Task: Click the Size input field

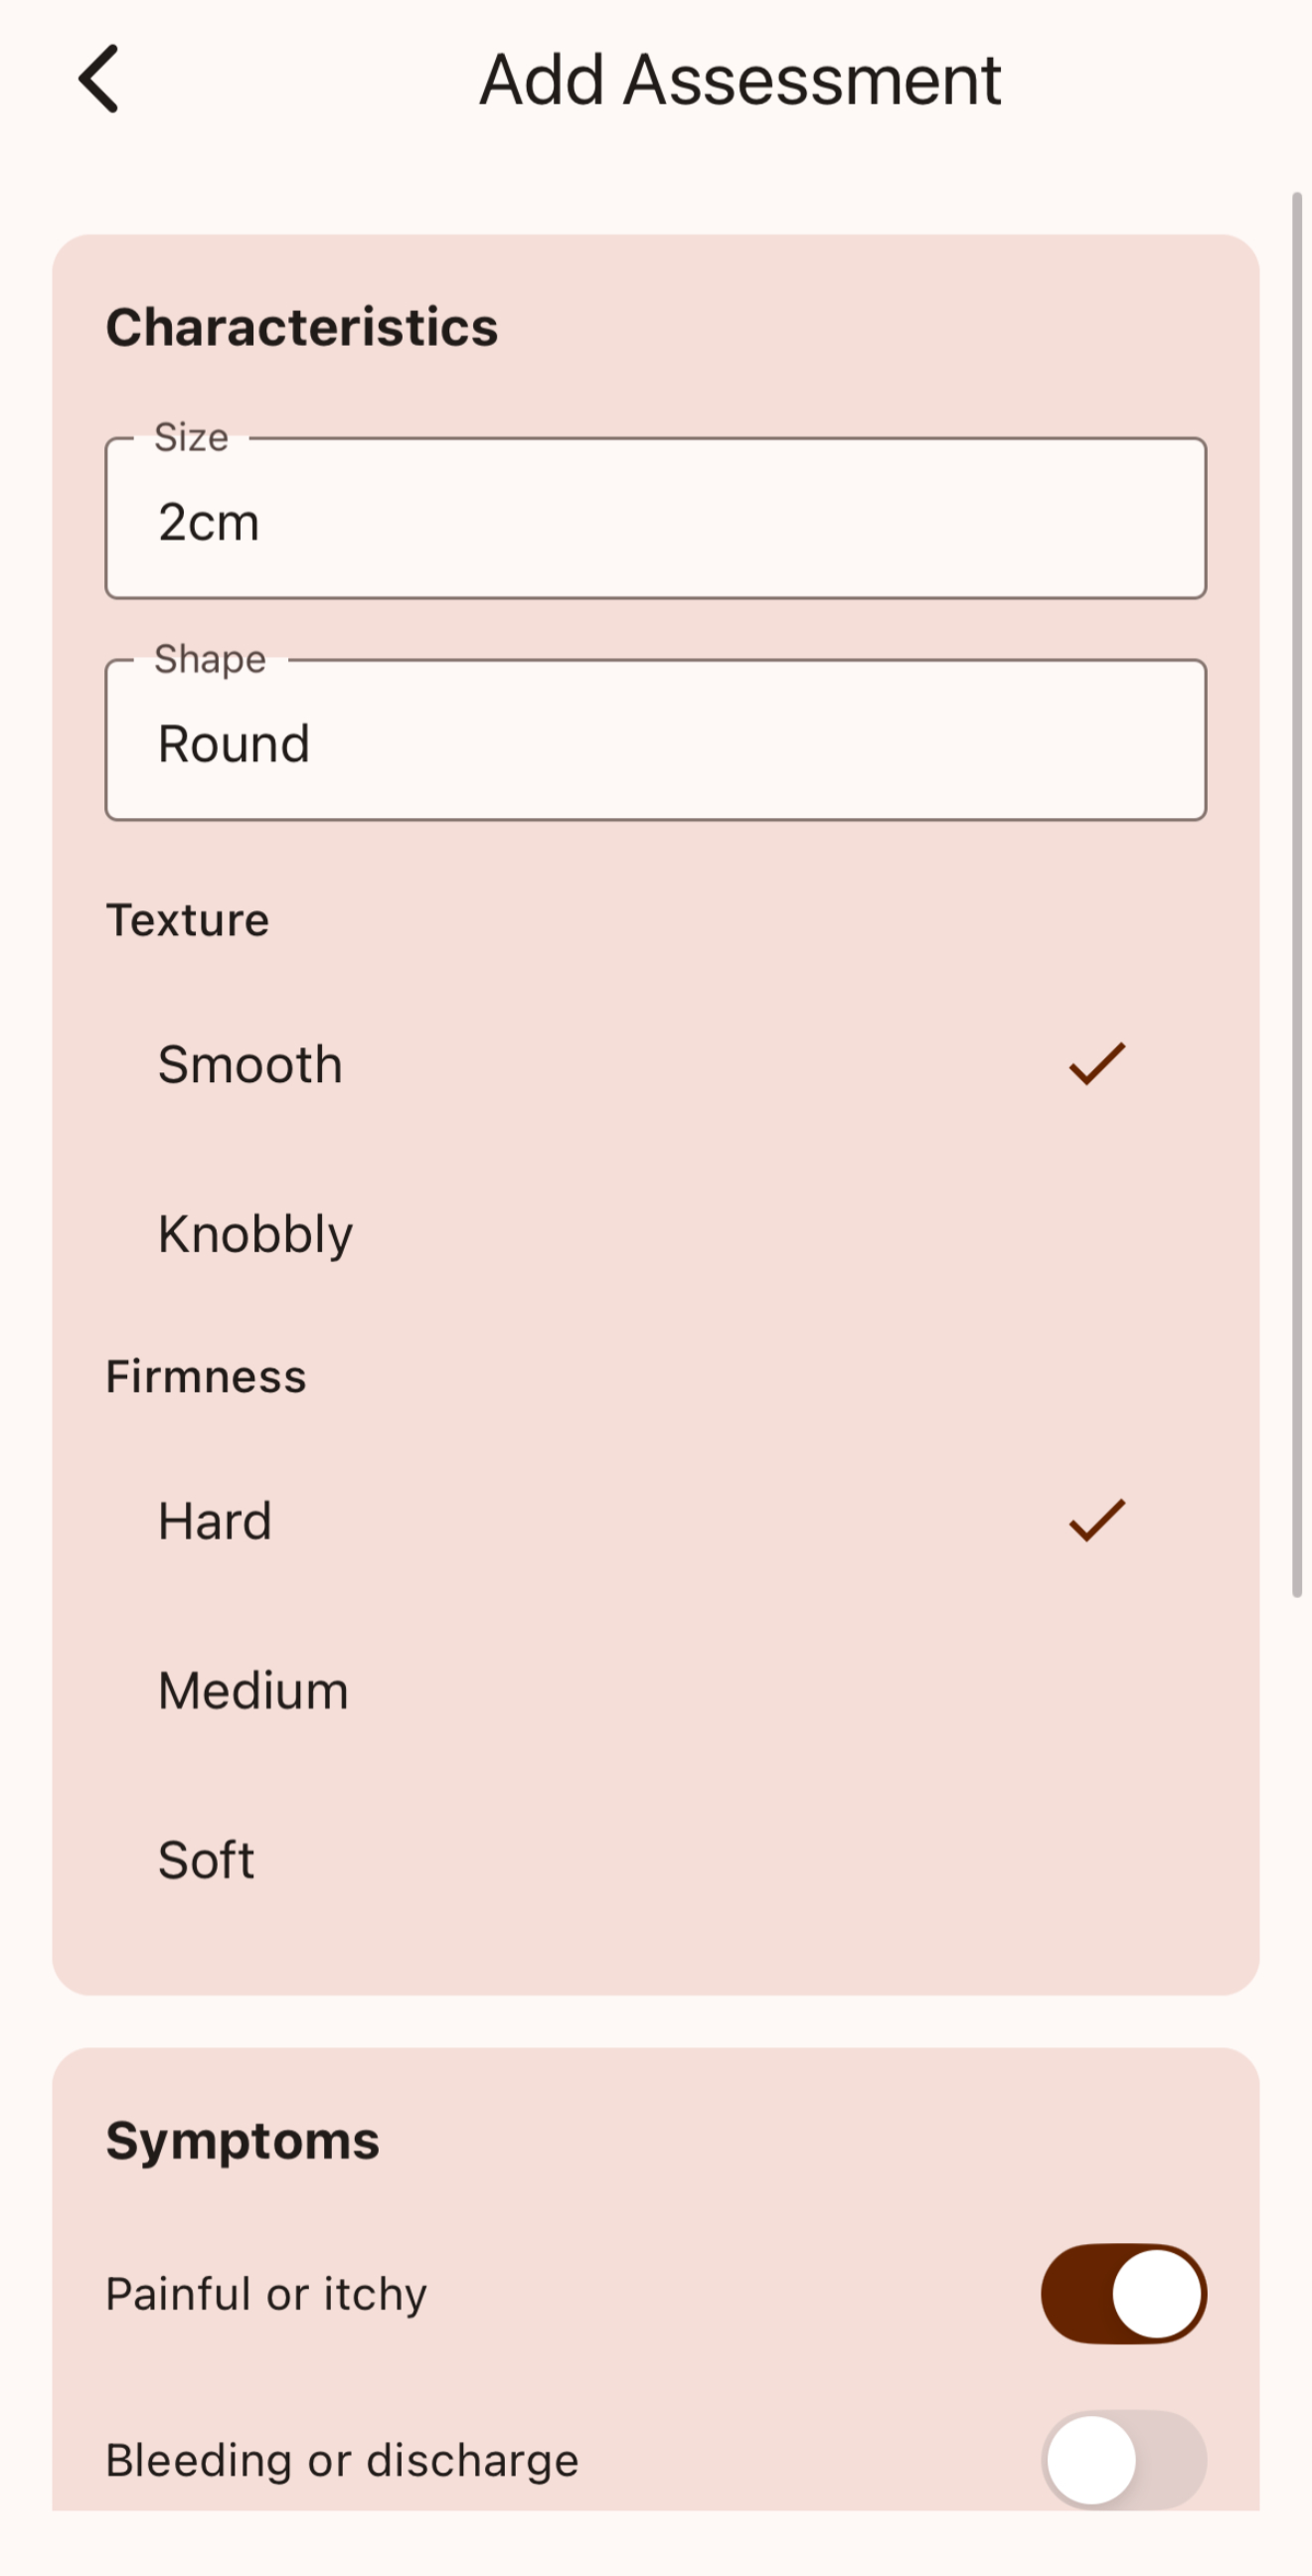Action: (x=655, y=518)
